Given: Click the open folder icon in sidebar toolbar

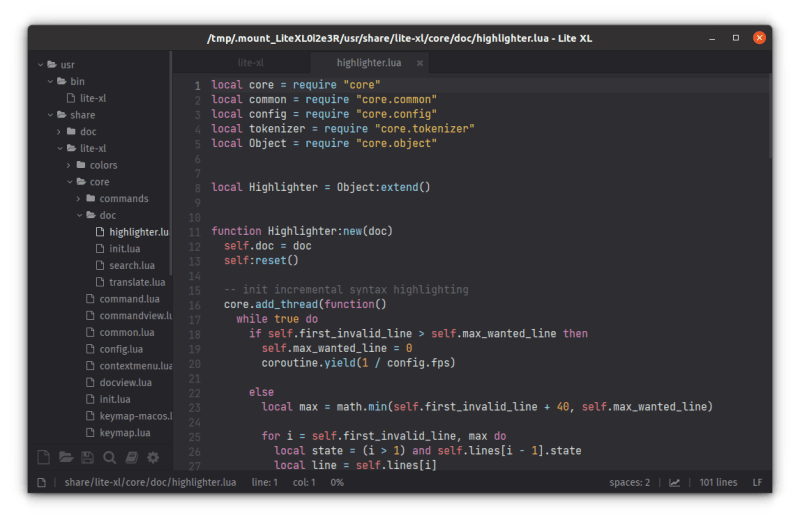Looking at the screenshot, I should point(65,458).
